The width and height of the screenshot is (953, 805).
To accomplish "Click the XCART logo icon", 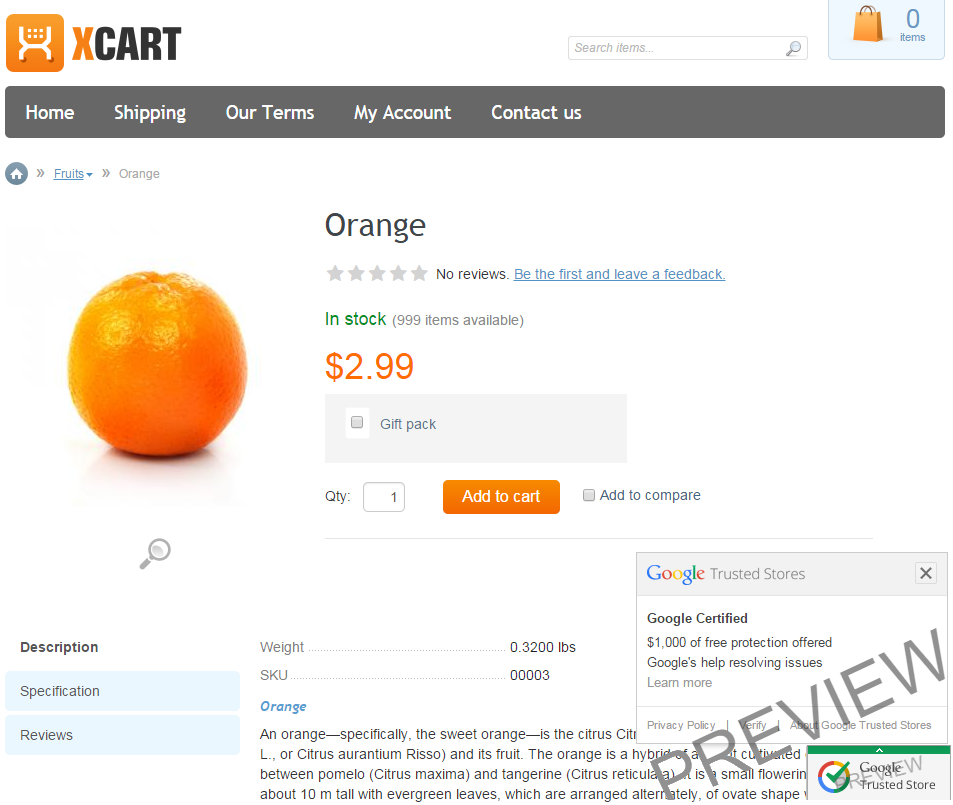I will click(x=35, y=43).
